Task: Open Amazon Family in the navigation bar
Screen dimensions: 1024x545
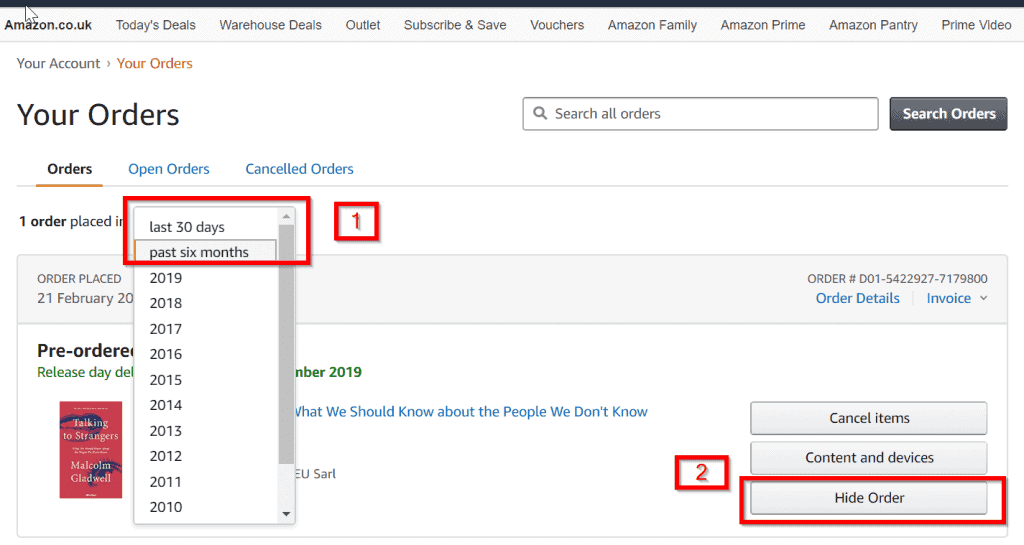Action: 652,25
